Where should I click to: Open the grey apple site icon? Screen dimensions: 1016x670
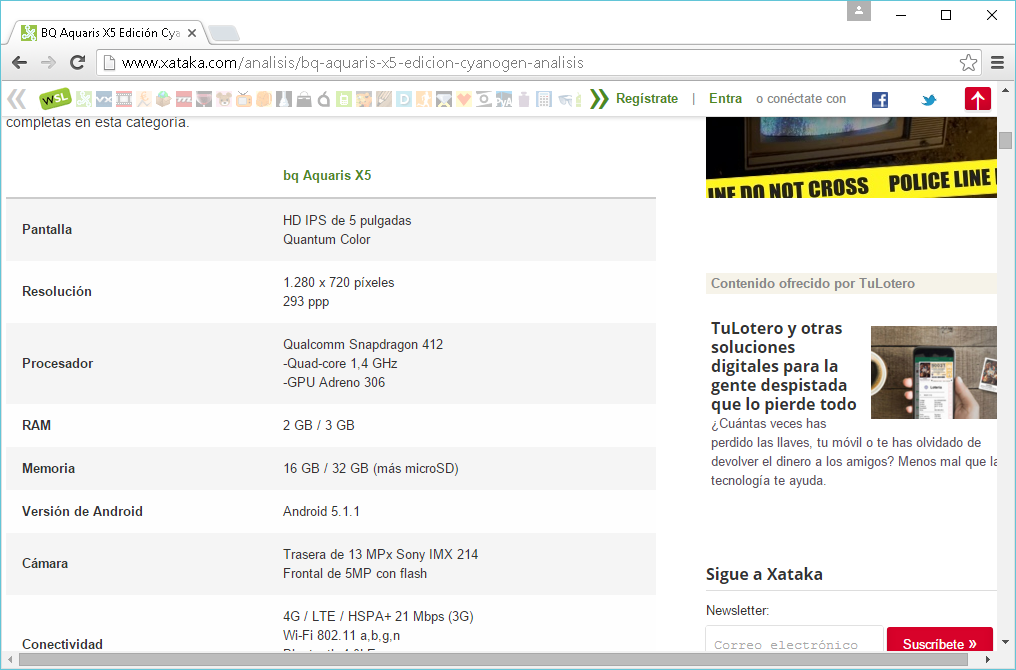324,99
